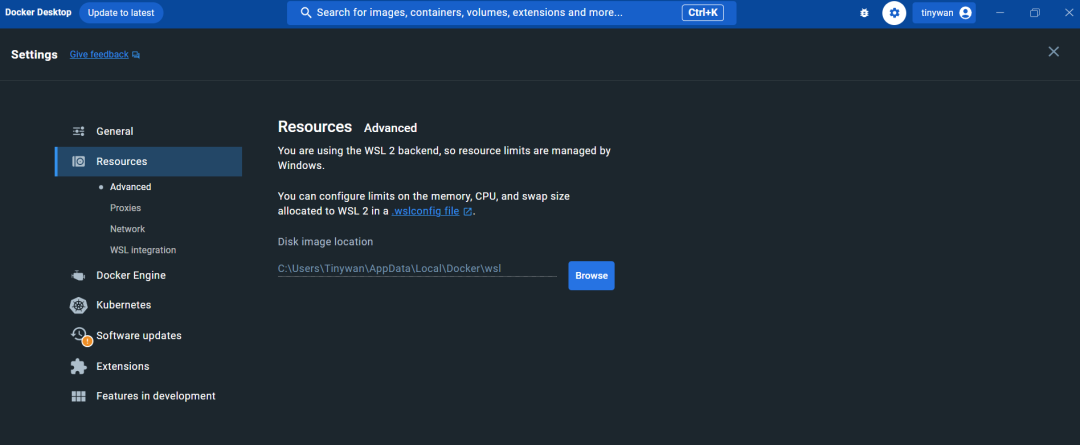Viewport: 1080px width, 445px height.
Task: Click the Update to latest button
Action: click(121, 13)
